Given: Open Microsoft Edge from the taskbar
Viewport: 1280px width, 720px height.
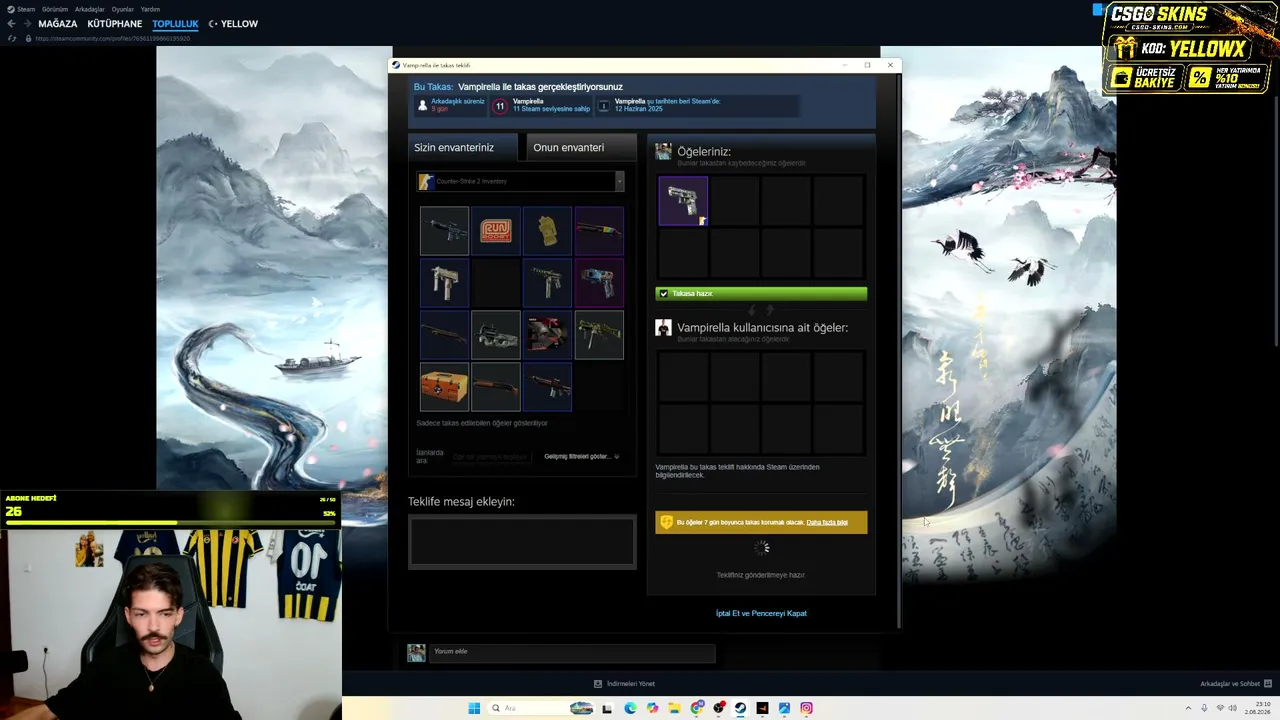Looking at the screenshot, I should (630, 708).
